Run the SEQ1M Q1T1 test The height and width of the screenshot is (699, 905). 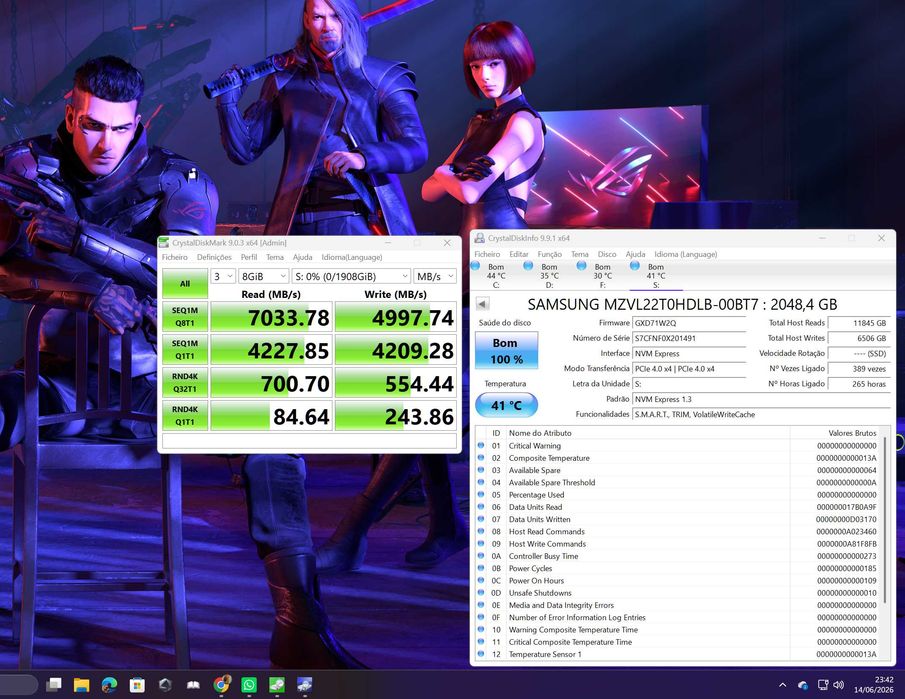point(185,350)
